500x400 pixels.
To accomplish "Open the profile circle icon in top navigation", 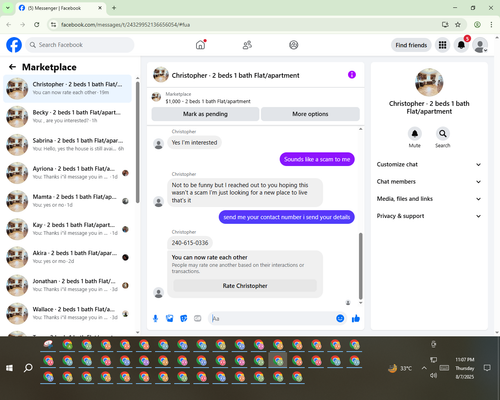I will (294, 45).
